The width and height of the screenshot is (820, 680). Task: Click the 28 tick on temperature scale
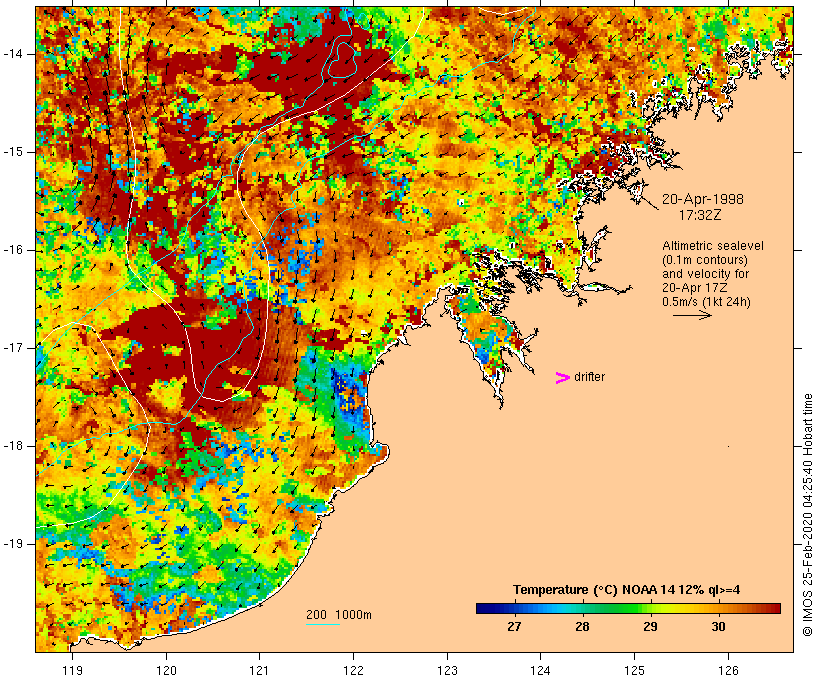click(582, 626)
